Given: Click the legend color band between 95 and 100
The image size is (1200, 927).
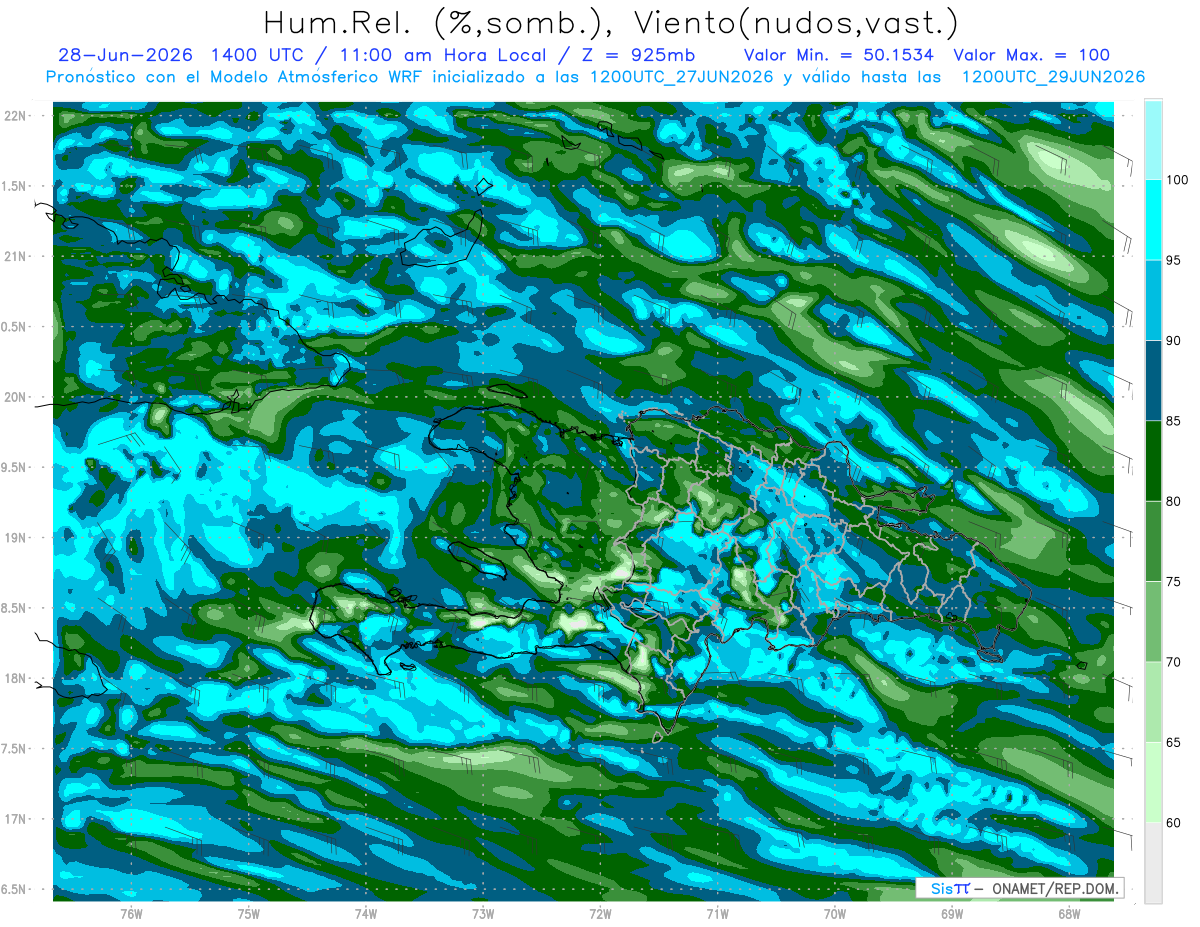Looking at the screenshot, I should click(1153, 220).
